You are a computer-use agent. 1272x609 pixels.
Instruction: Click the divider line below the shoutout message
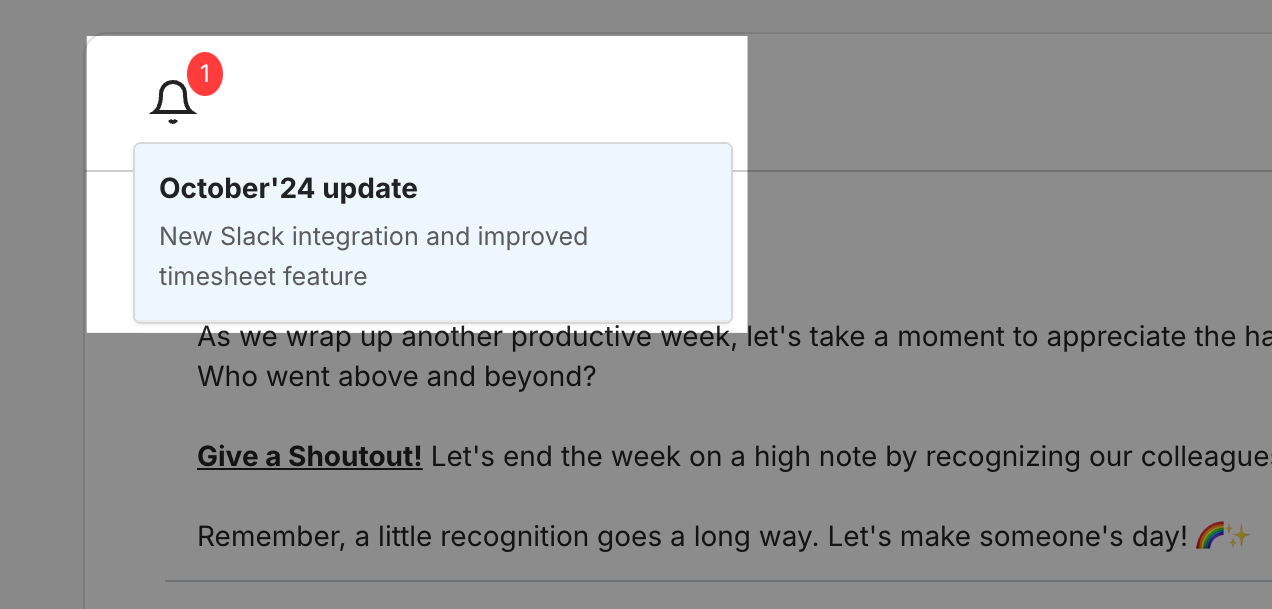click(700, 581)
